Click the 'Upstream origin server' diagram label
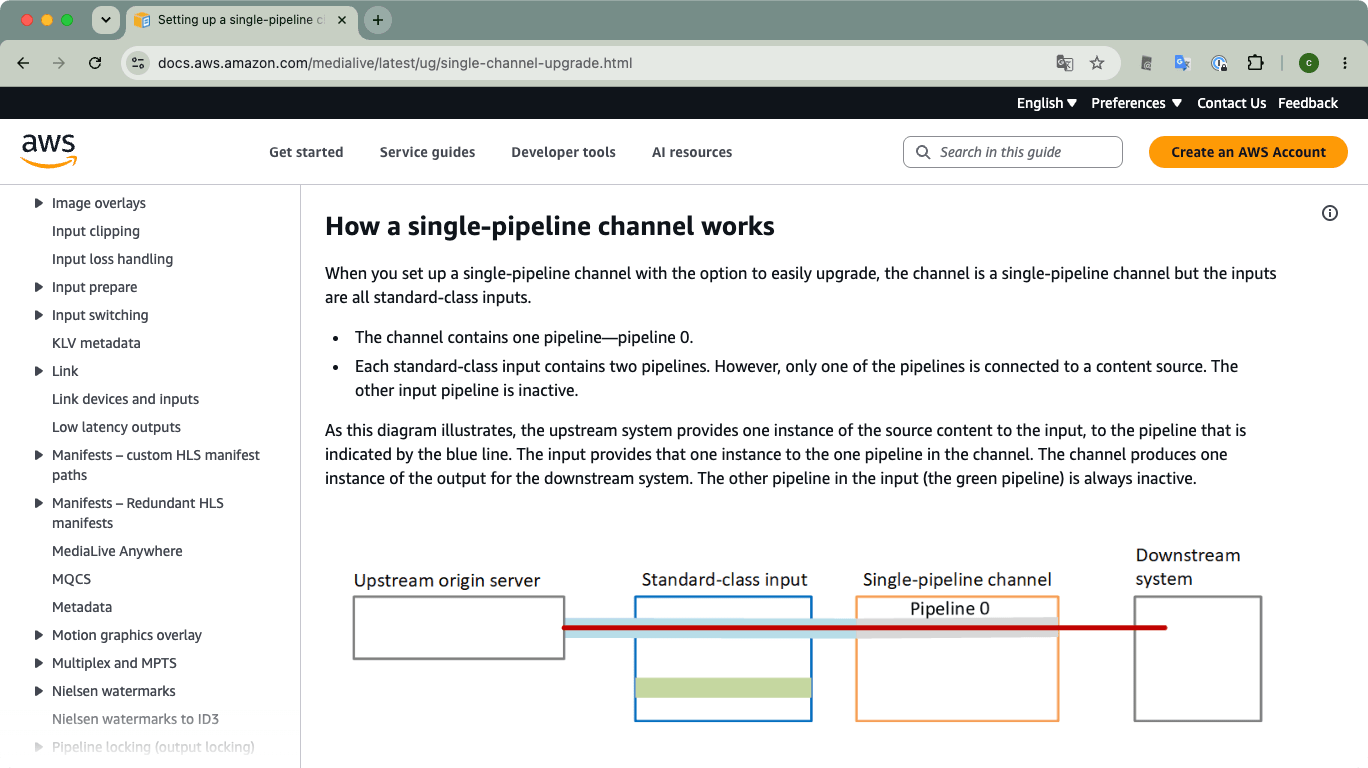The height and width of the screenshot is (768, 1368). pos(447,580)
